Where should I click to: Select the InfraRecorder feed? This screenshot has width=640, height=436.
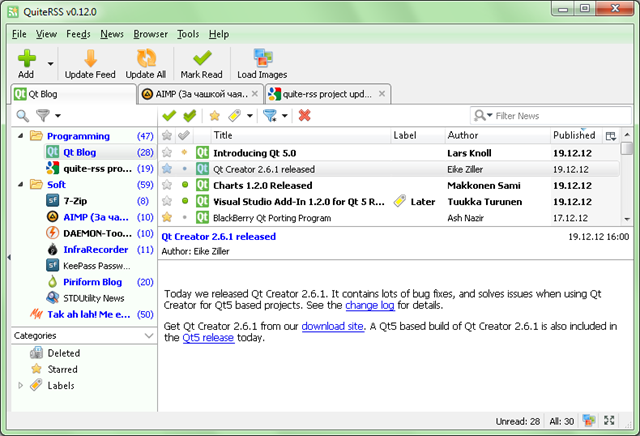99,249
